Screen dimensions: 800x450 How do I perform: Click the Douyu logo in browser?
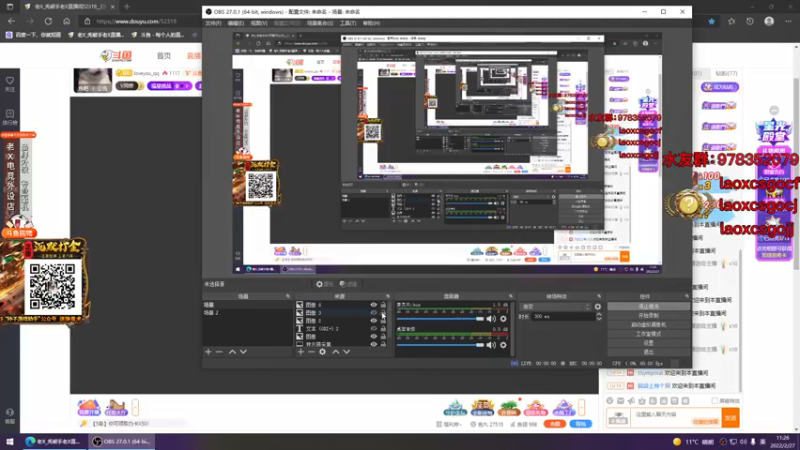point(116,56)
